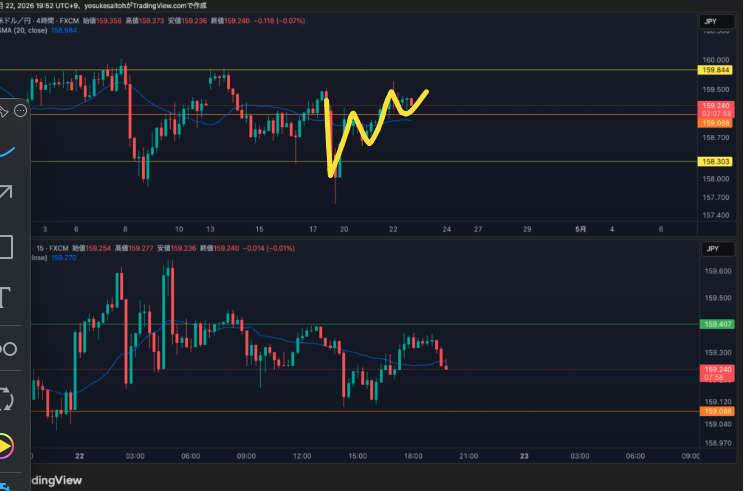744x491 pixels.
Task: Open JPY currency selector on bottom chart
Action: point(713,248)
